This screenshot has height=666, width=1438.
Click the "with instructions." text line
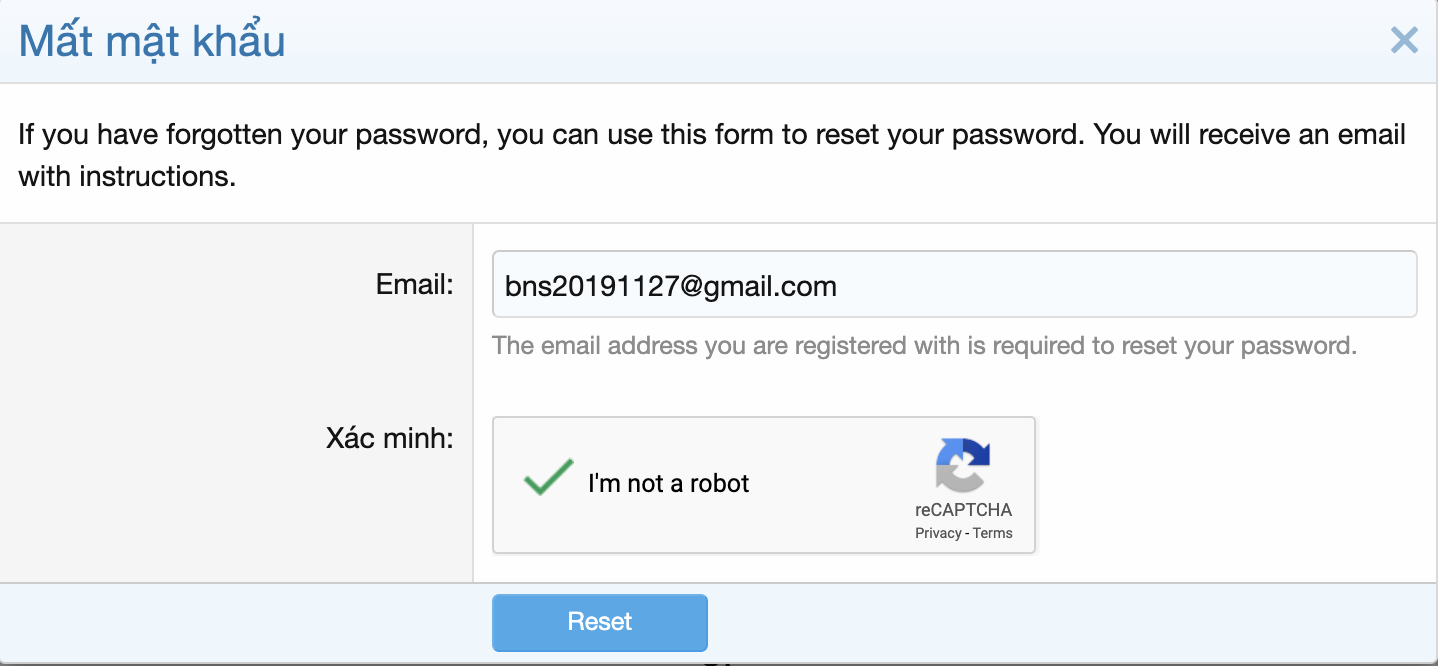(x=127, y=177)
